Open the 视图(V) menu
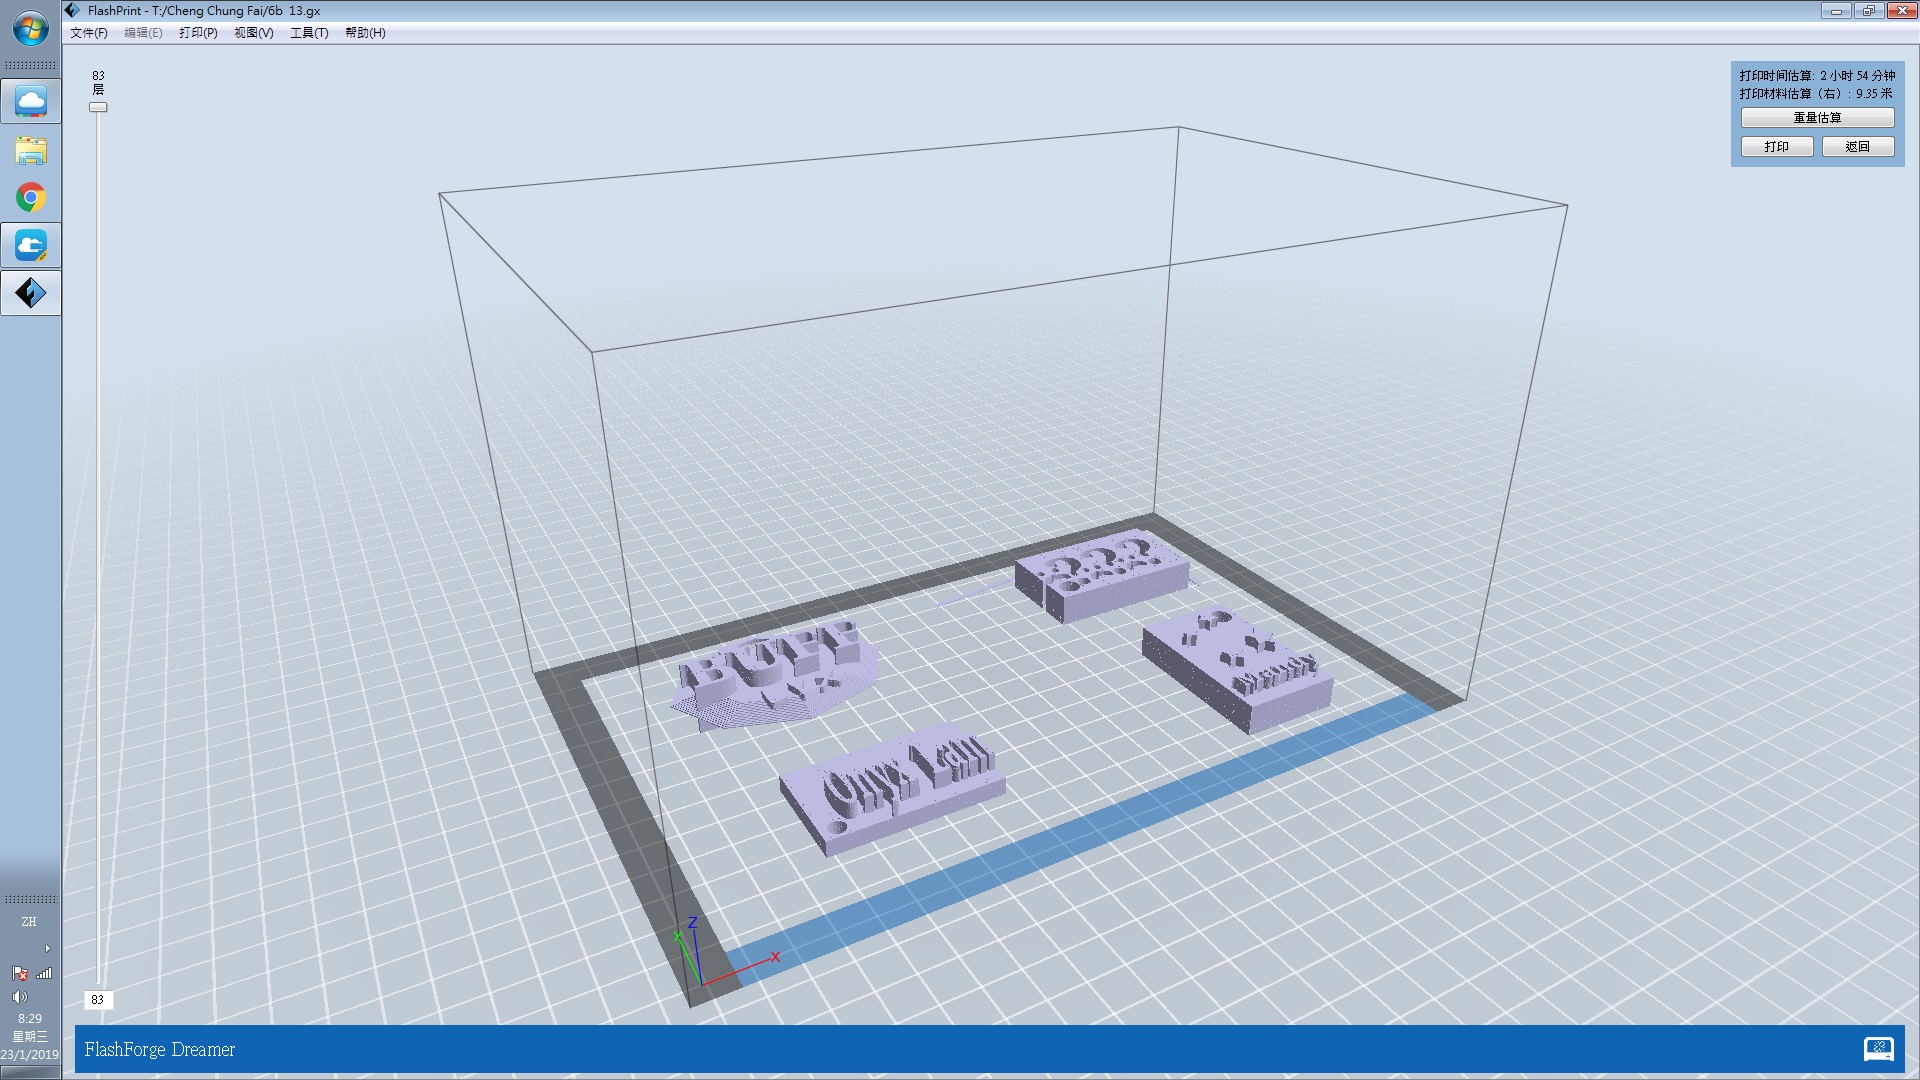1920x1080 pixels. coord(253,33)
